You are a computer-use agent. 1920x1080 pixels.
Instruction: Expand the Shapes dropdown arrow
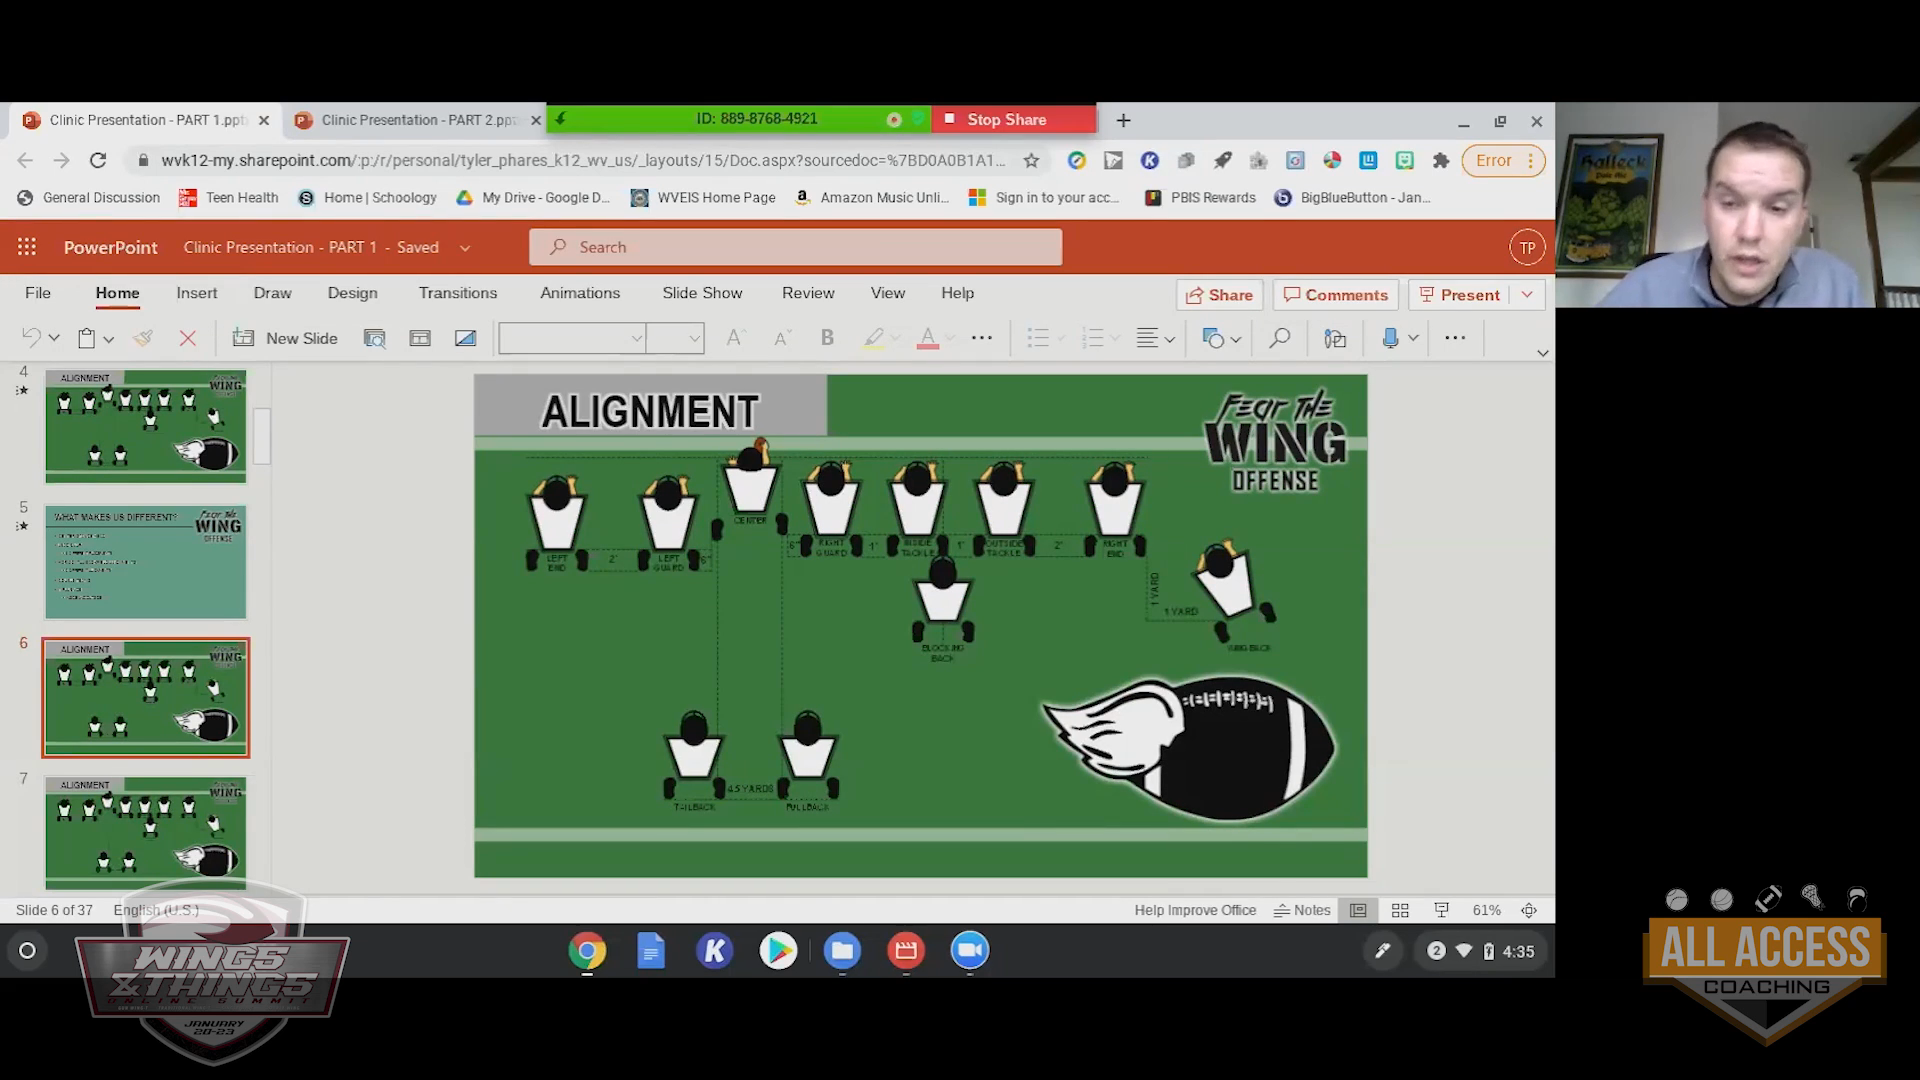click(x=1236, y=339)
